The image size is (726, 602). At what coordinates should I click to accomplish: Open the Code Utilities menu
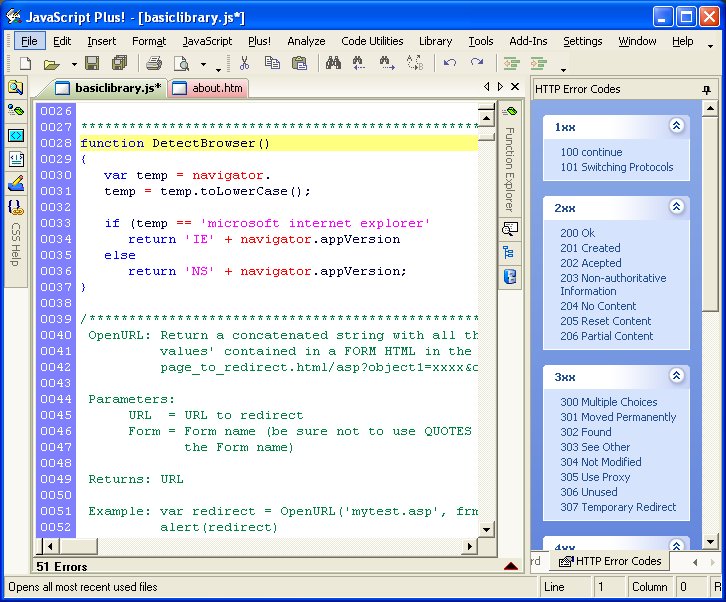tap(372, 41)
